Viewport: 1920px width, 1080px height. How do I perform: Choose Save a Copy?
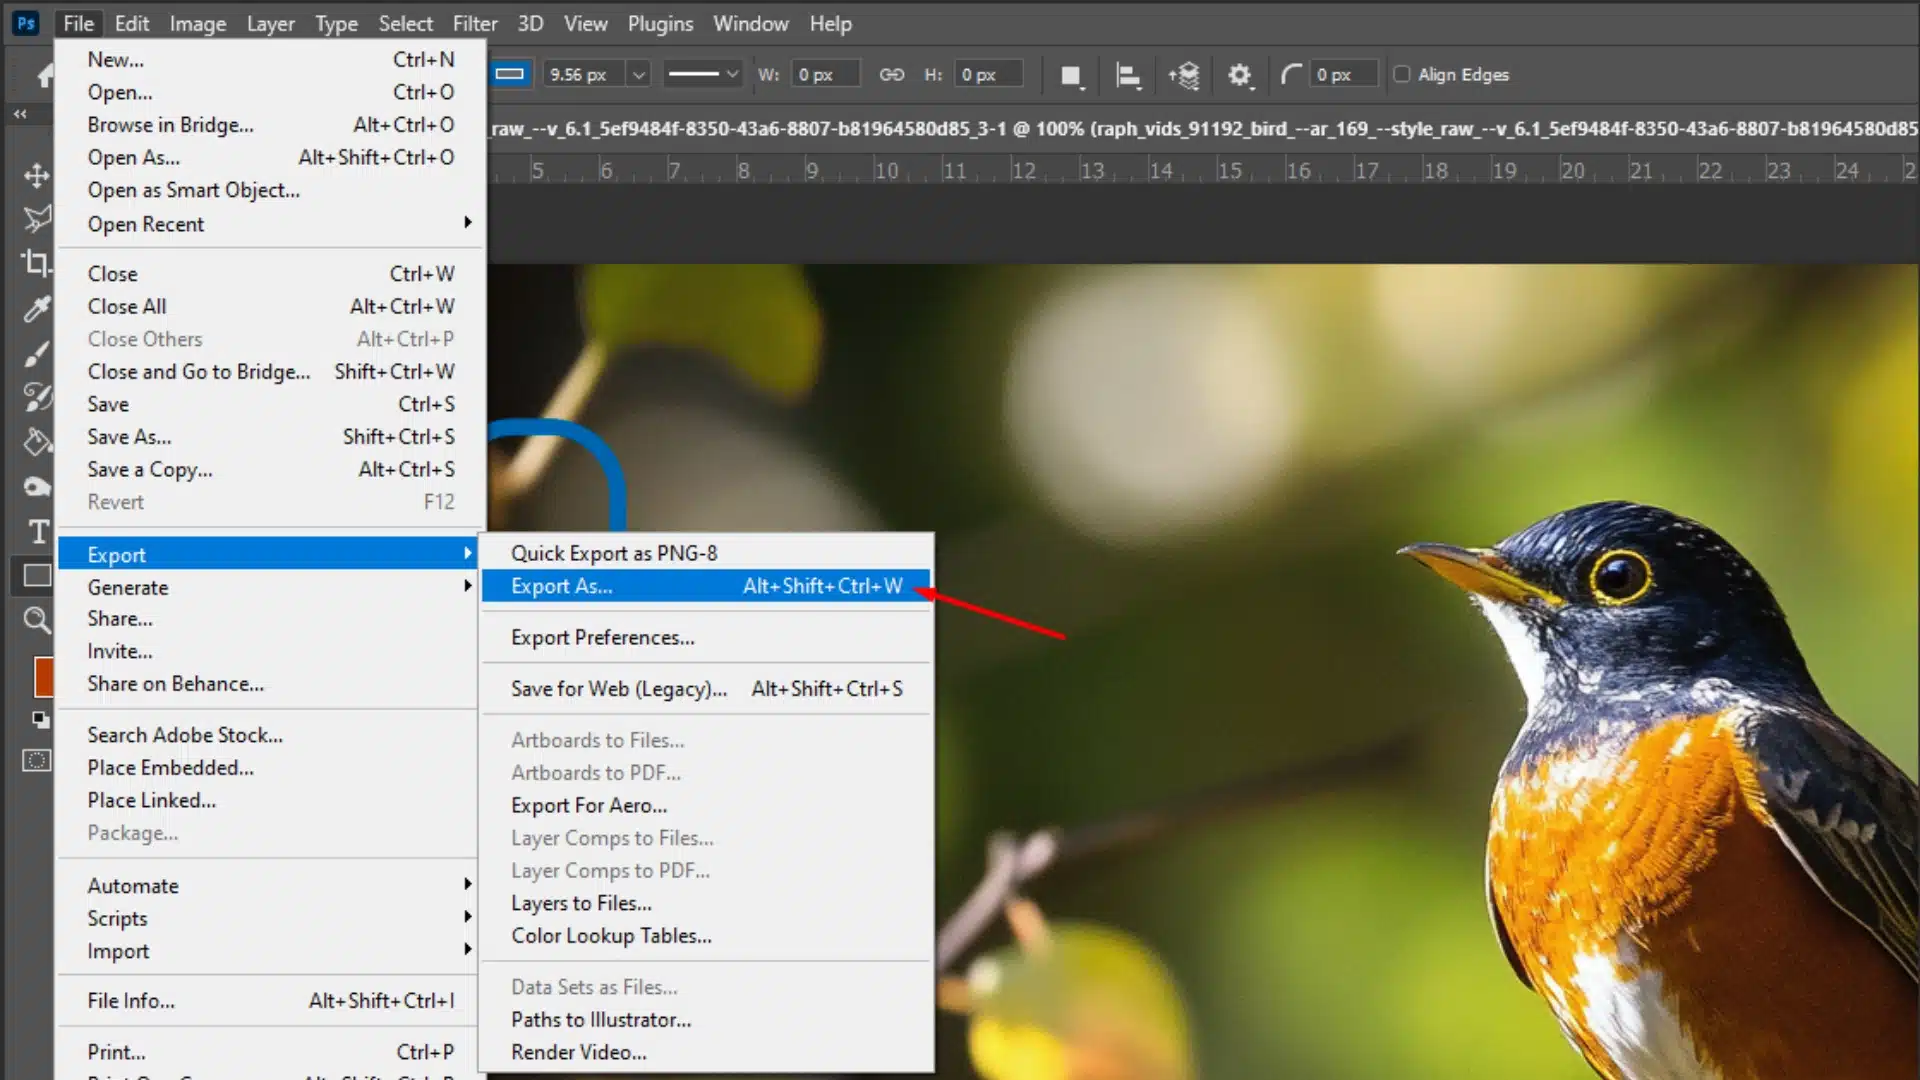coord(271,469)
